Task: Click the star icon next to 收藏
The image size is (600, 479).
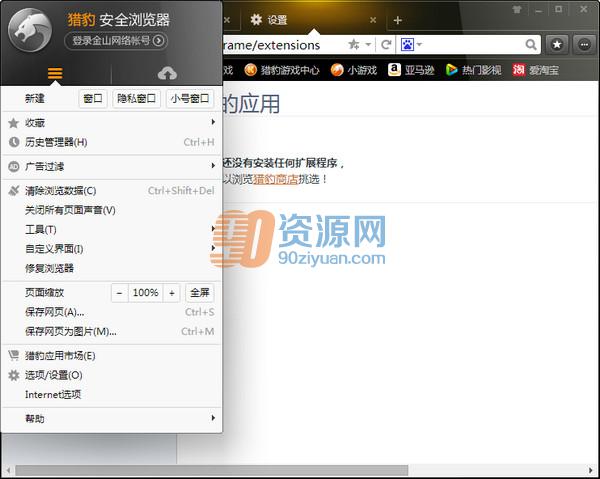Action: [x=14, y=123]
